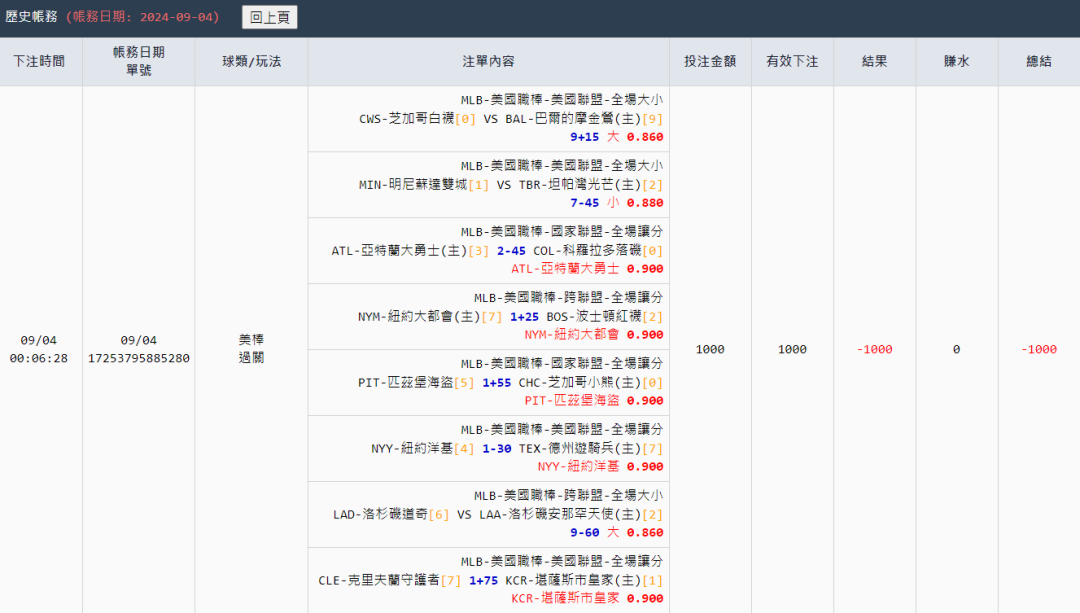The height and width of the screenshot is (613, 1080).
Task: Click the 7-45 小 0.880 odds line
Action: pyautogui.click(x=616, y=202)
